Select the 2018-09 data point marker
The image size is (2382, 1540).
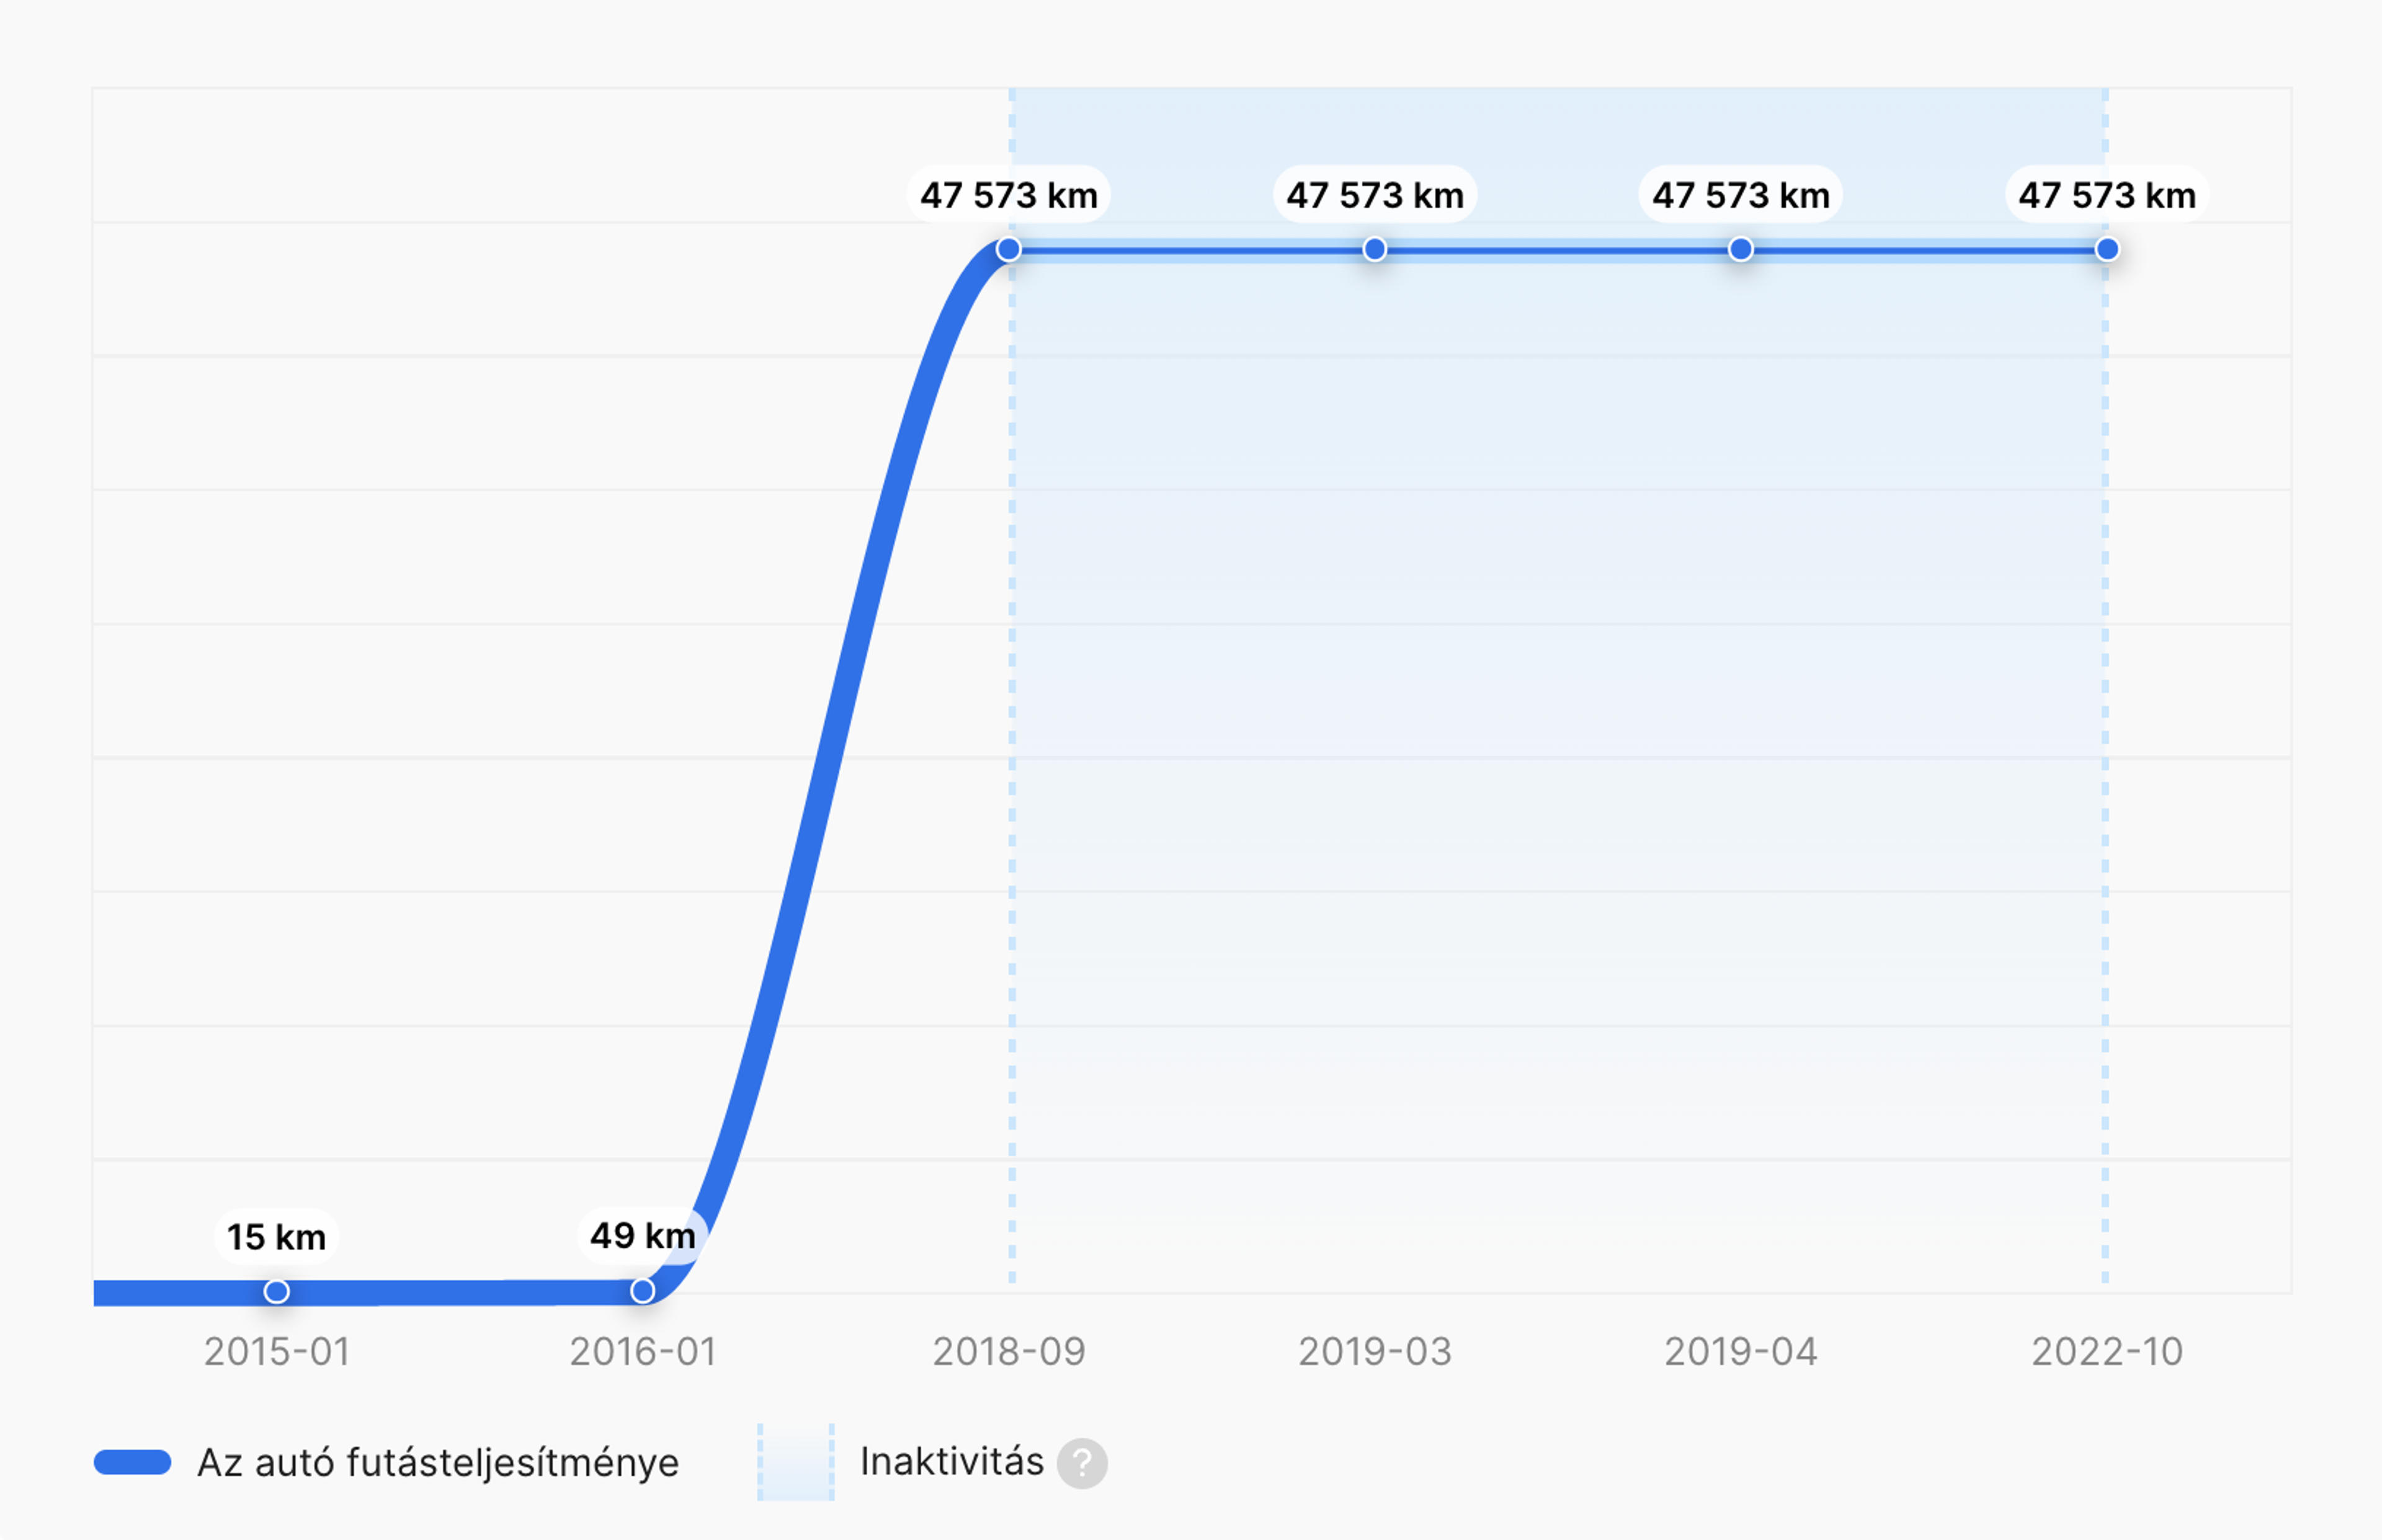click(1009, 249)
